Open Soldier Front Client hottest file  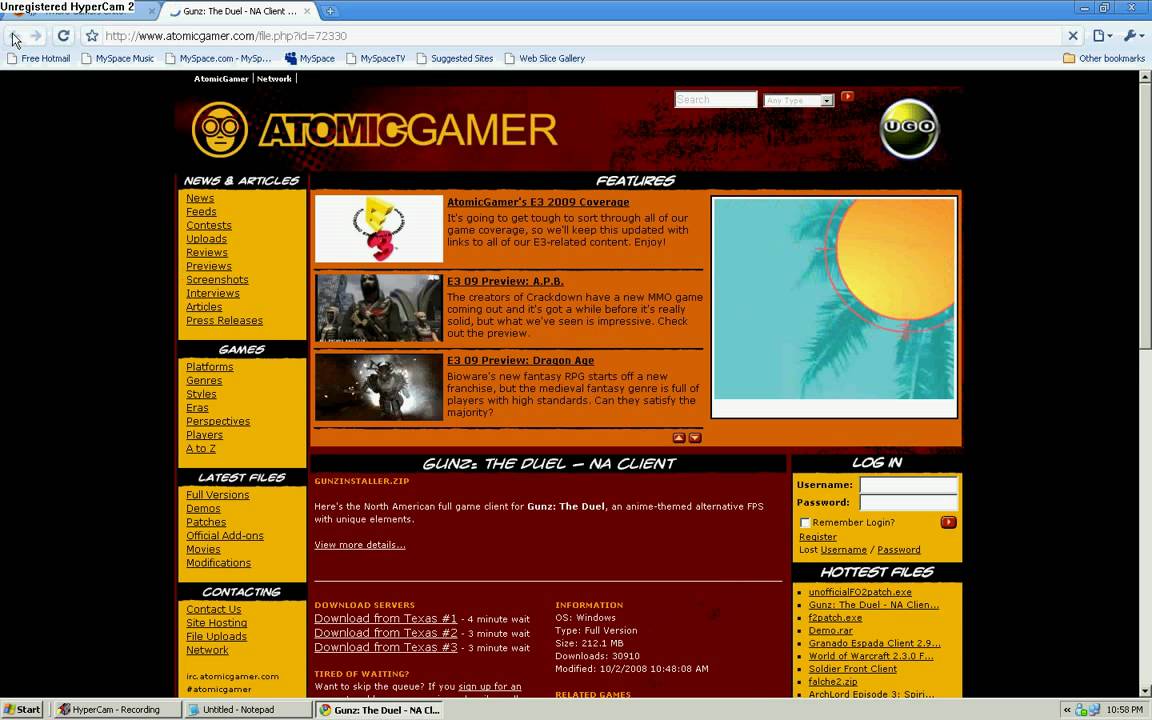click(x=852, y=669)
